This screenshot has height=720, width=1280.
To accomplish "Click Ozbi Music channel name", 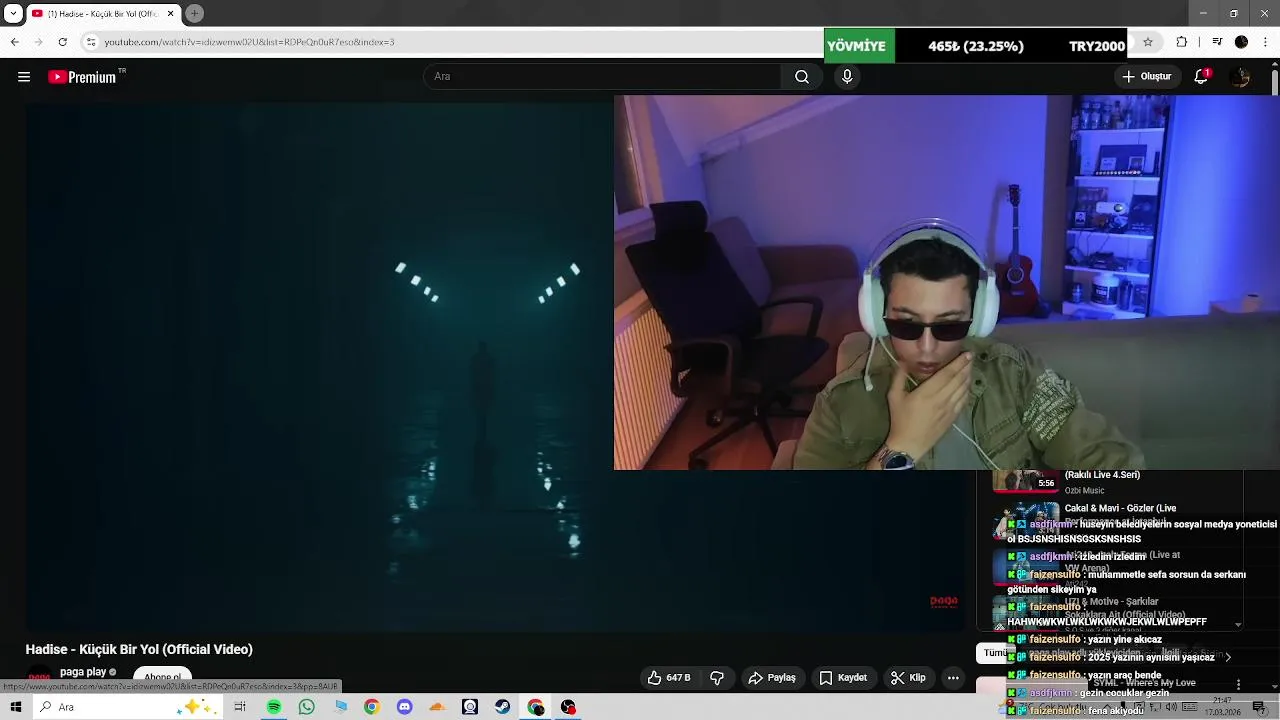I will click(1085, 491).
